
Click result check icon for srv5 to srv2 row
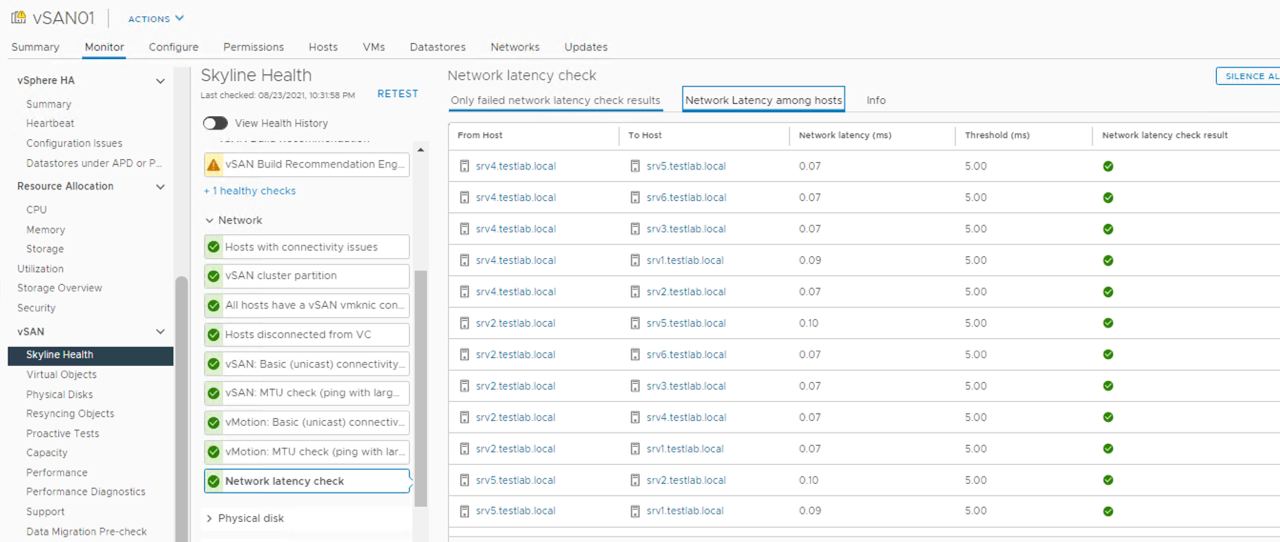1108,480
